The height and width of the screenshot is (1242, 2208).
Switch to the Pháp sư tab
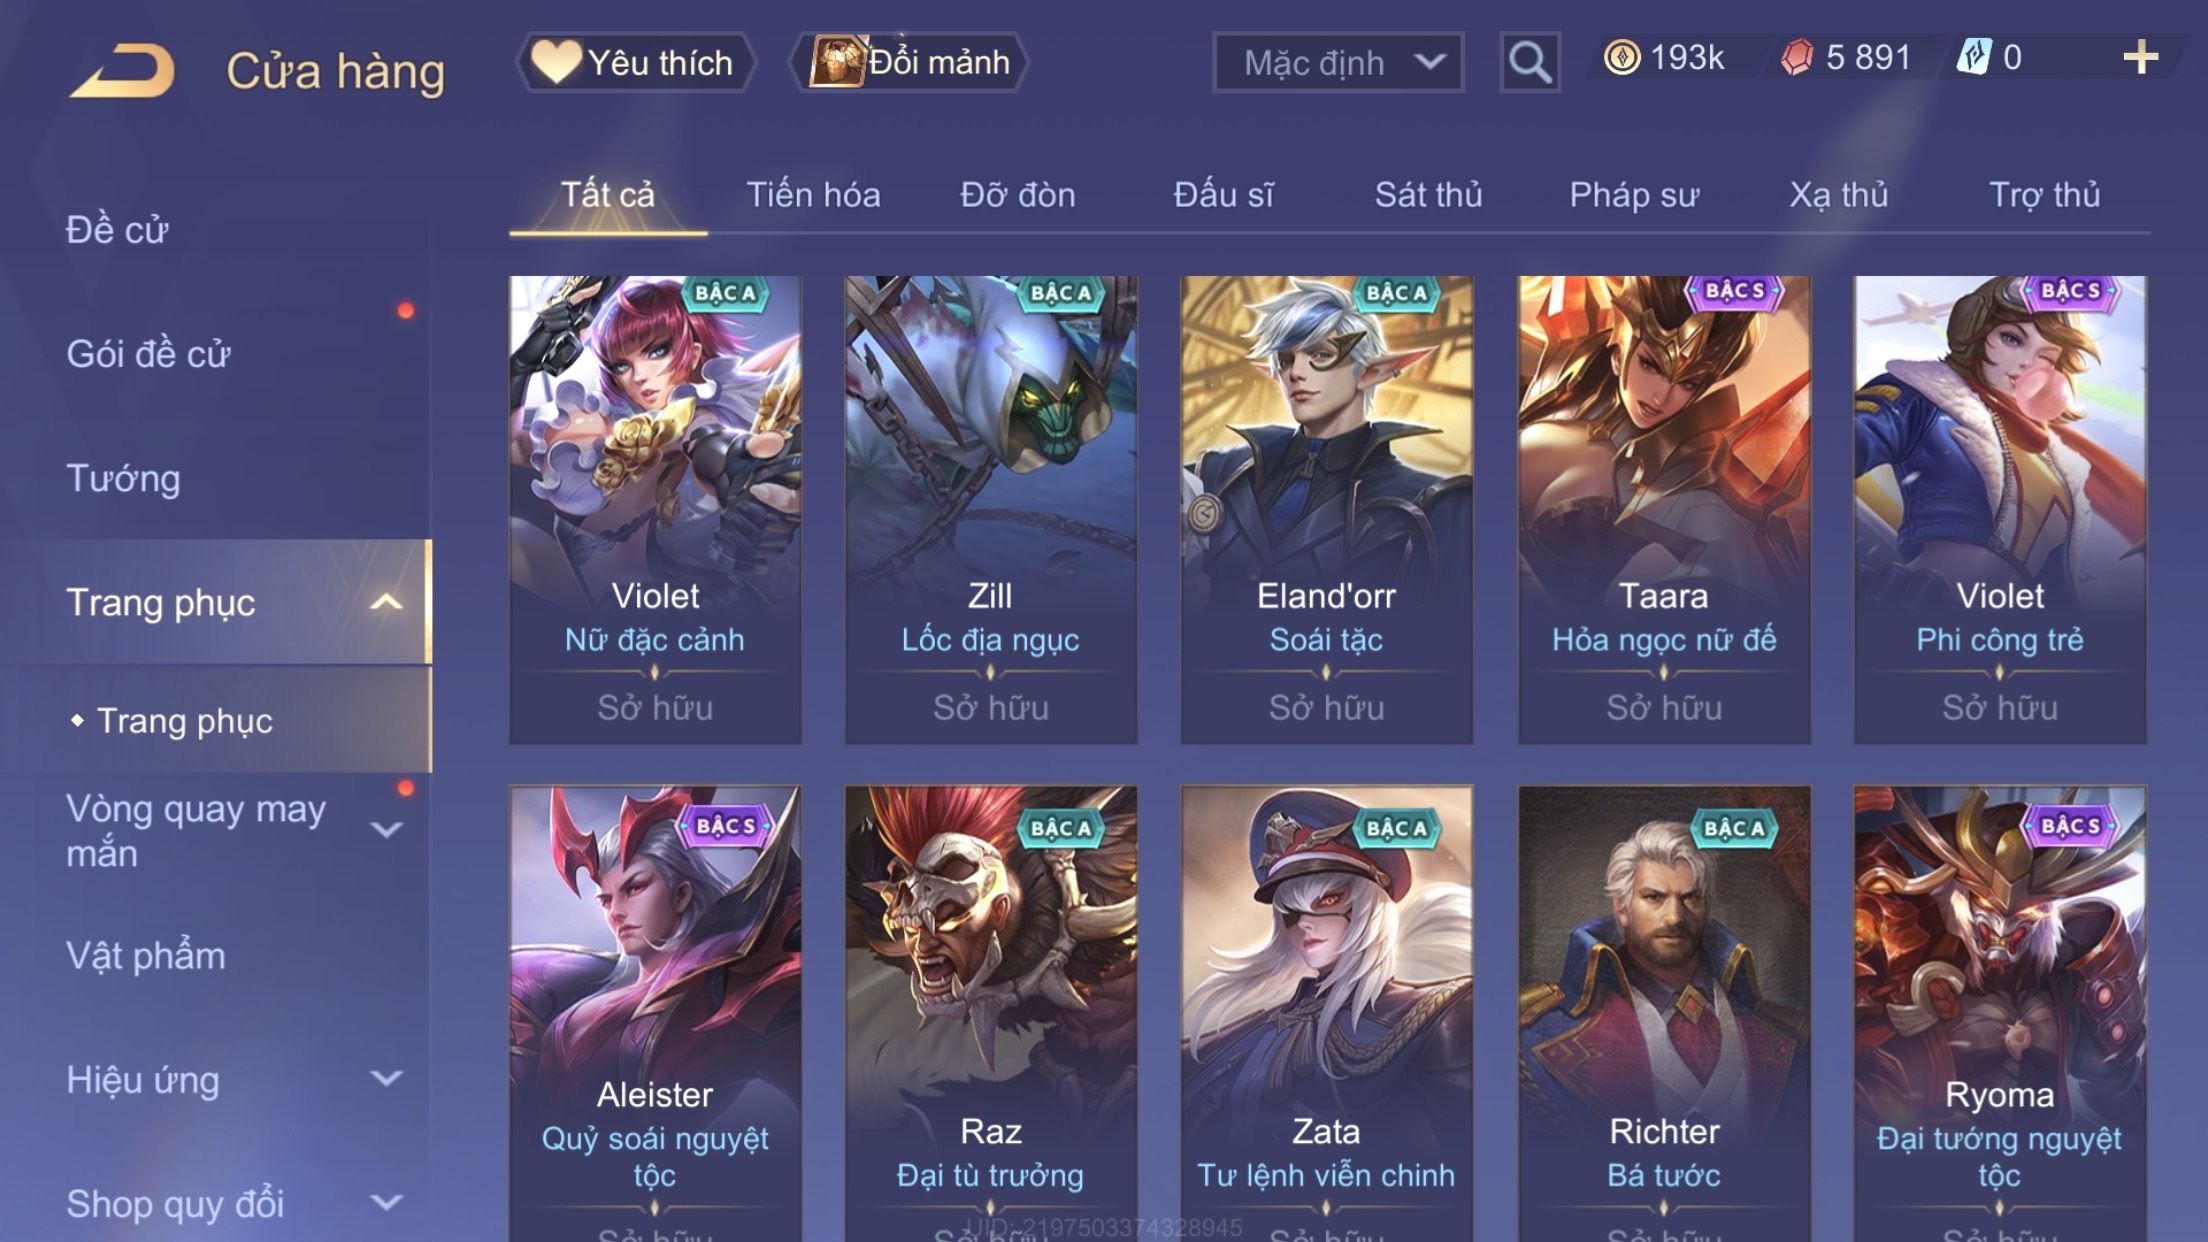1634,194
